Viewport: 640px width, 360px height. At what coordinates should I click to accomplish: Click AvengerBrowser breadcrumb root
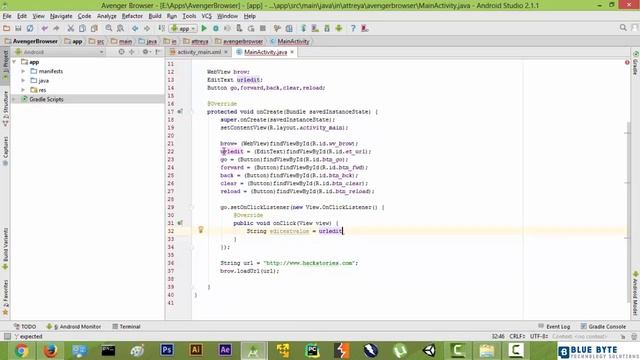tap(31, 41)
